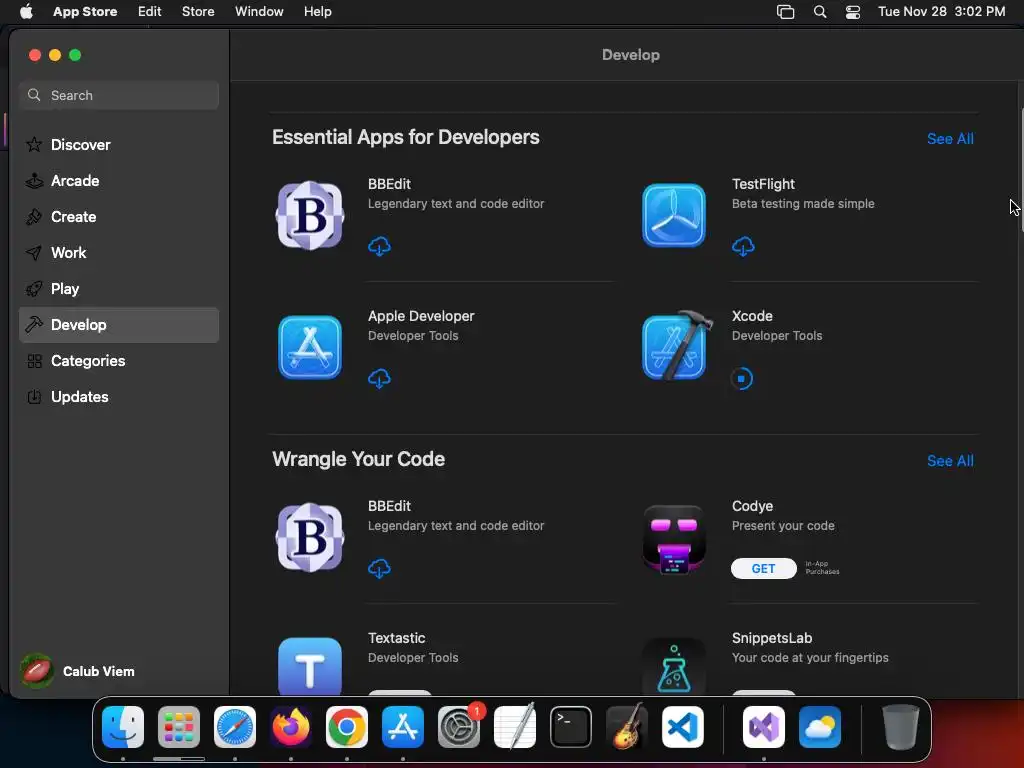Open the TestFlight app icon

(673, 216)
